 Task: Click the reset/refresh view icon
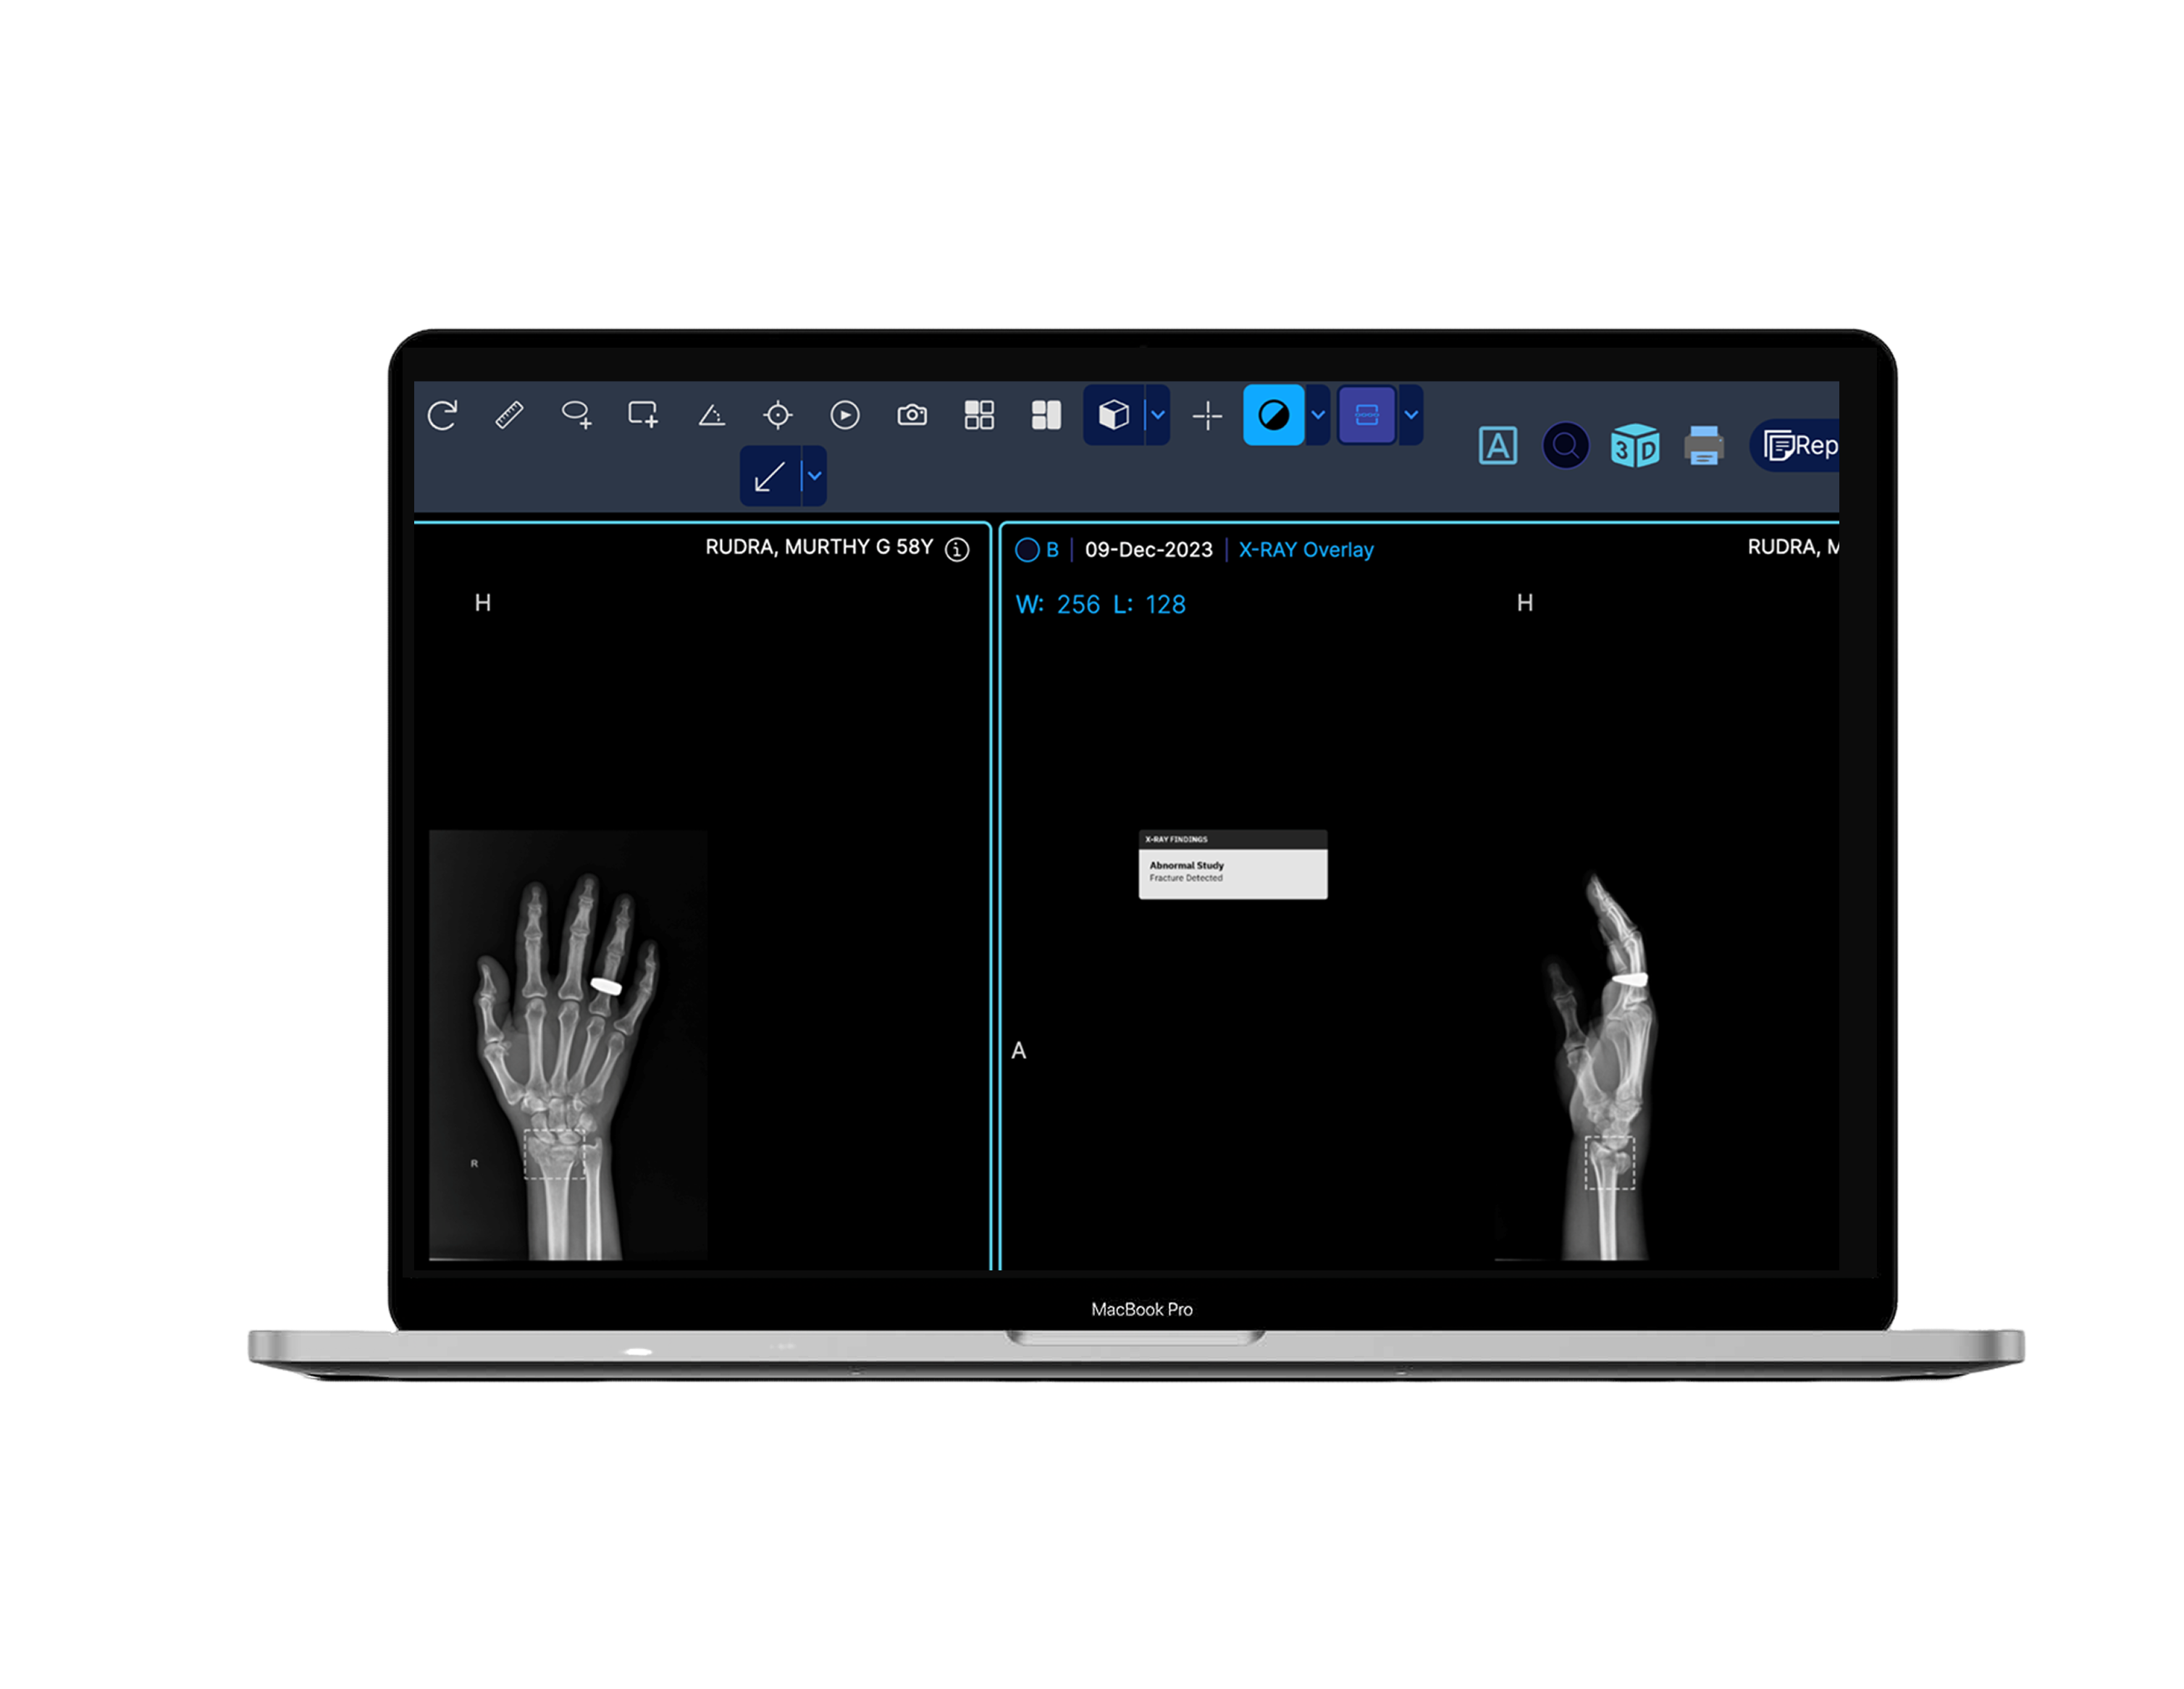pos(442,415)
